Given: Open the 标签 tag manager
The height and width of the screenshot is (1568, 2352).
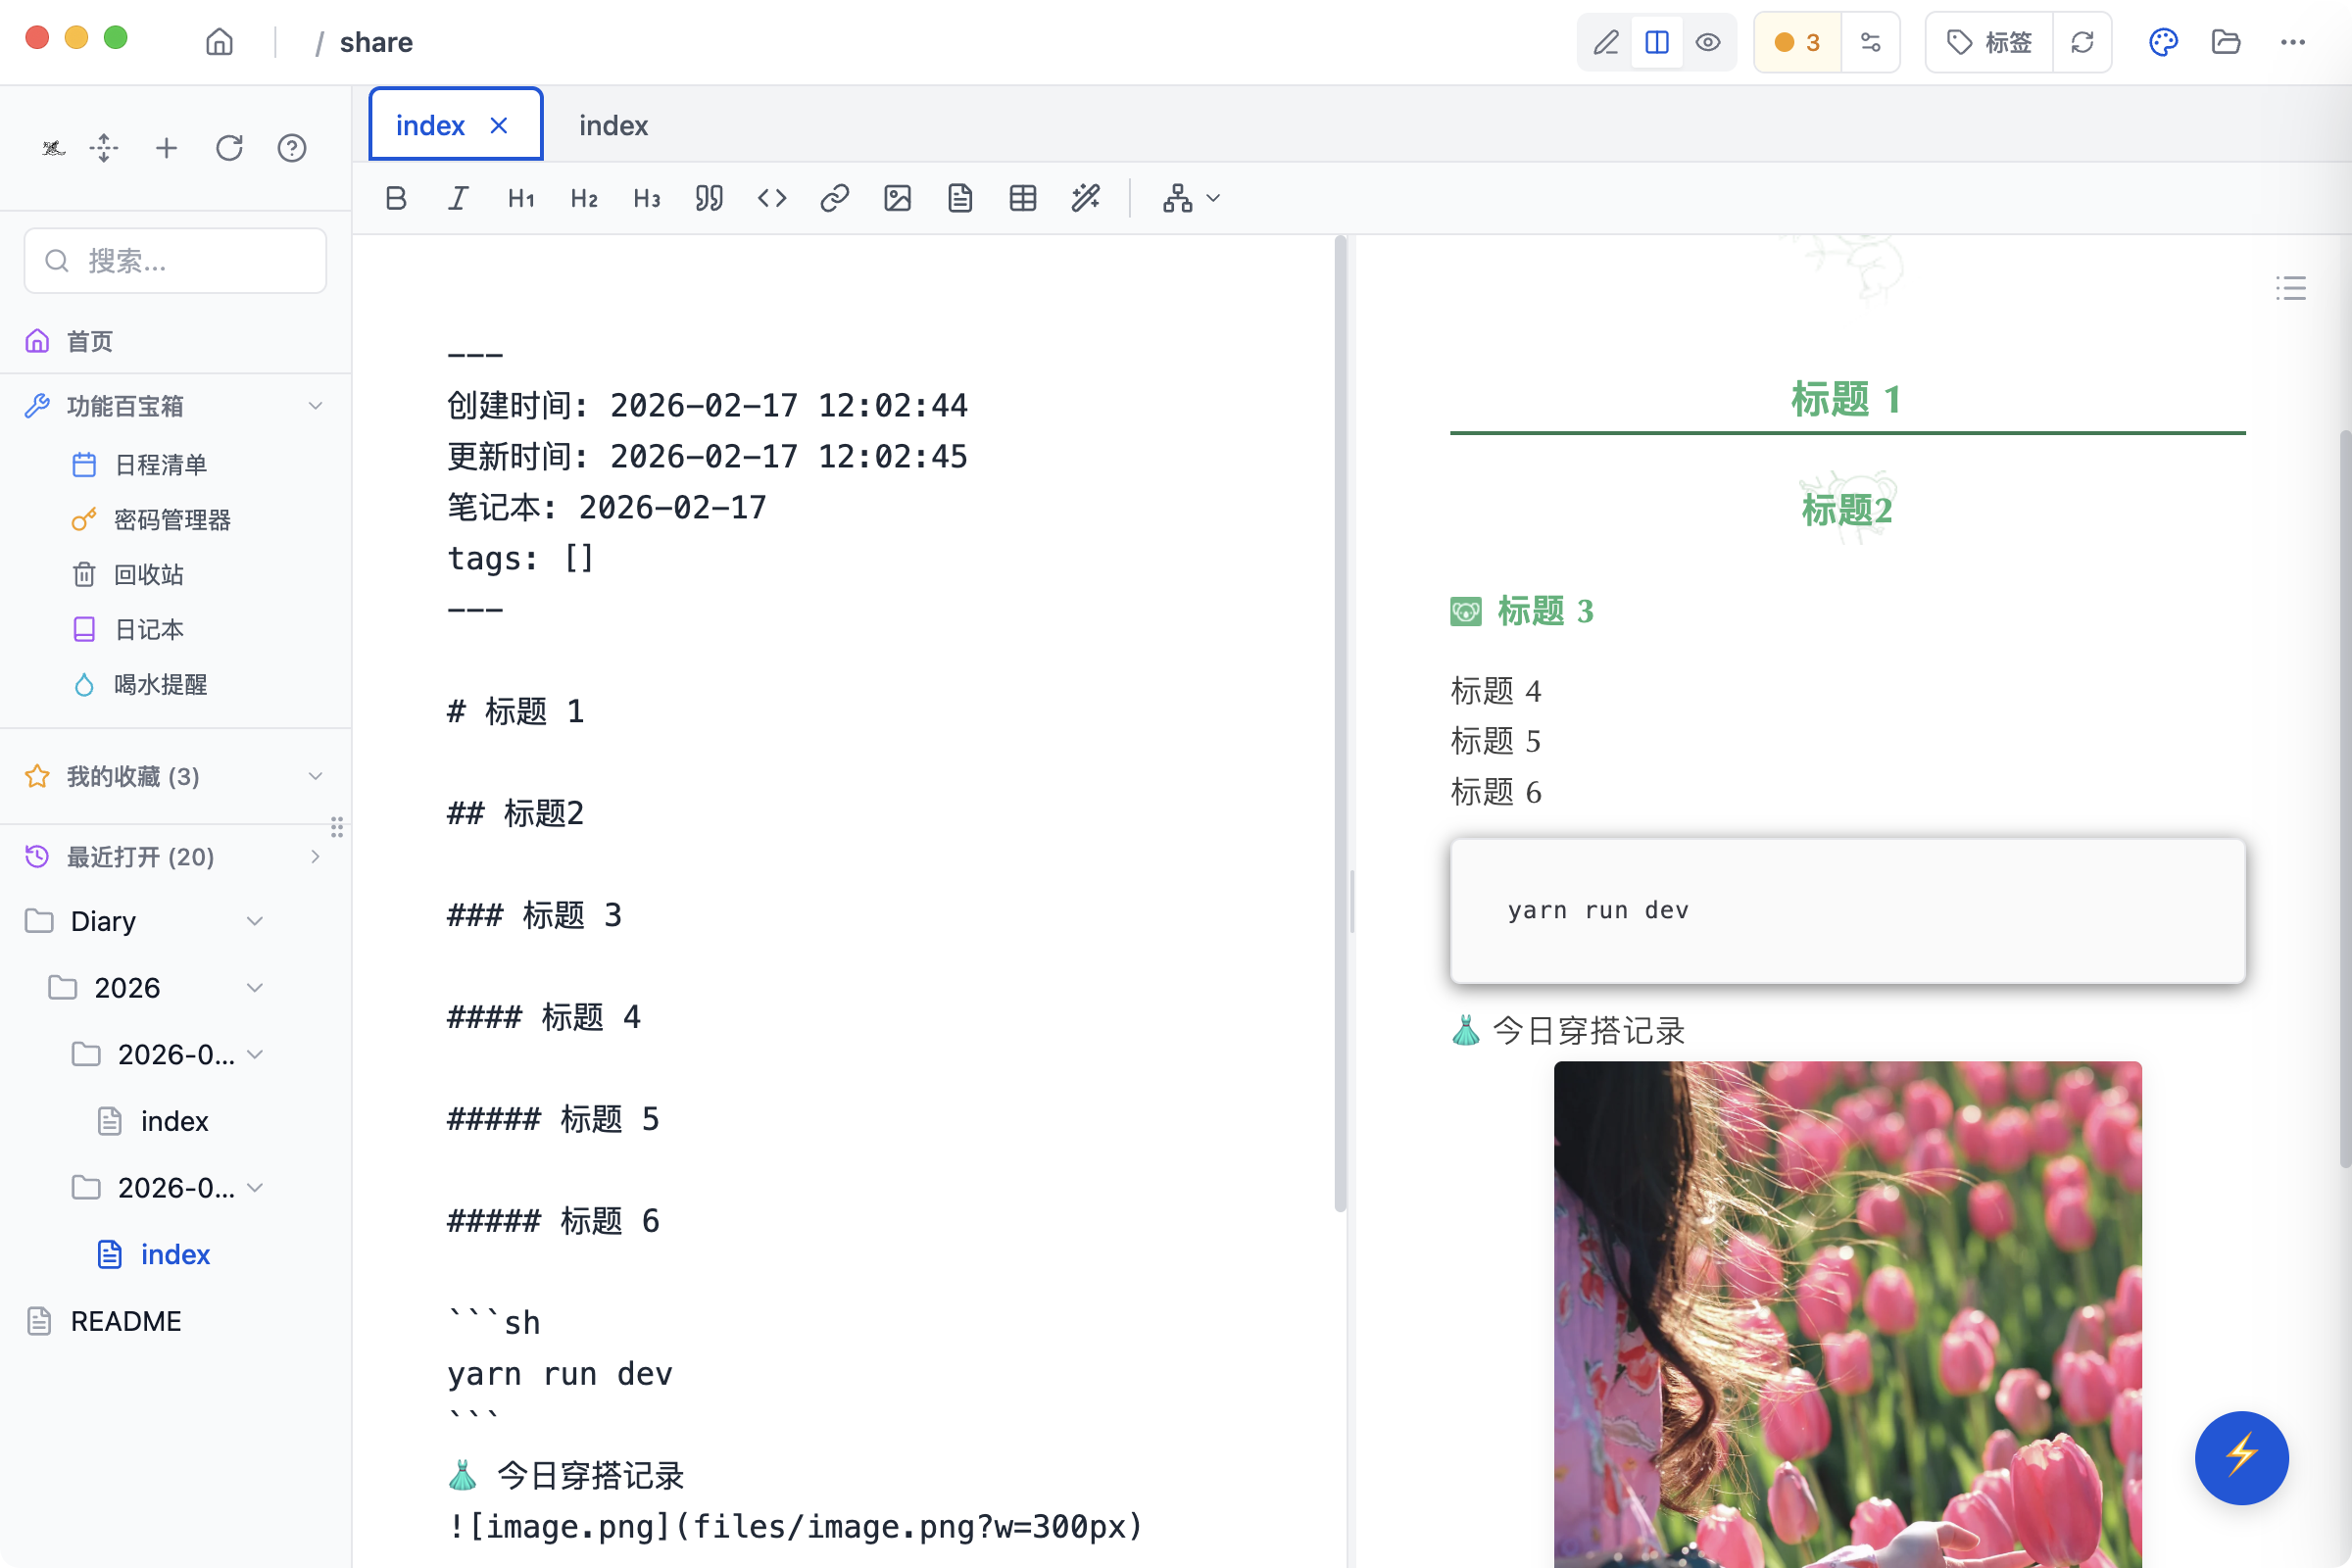Looking at the screenshot, I should [1988, 42].
